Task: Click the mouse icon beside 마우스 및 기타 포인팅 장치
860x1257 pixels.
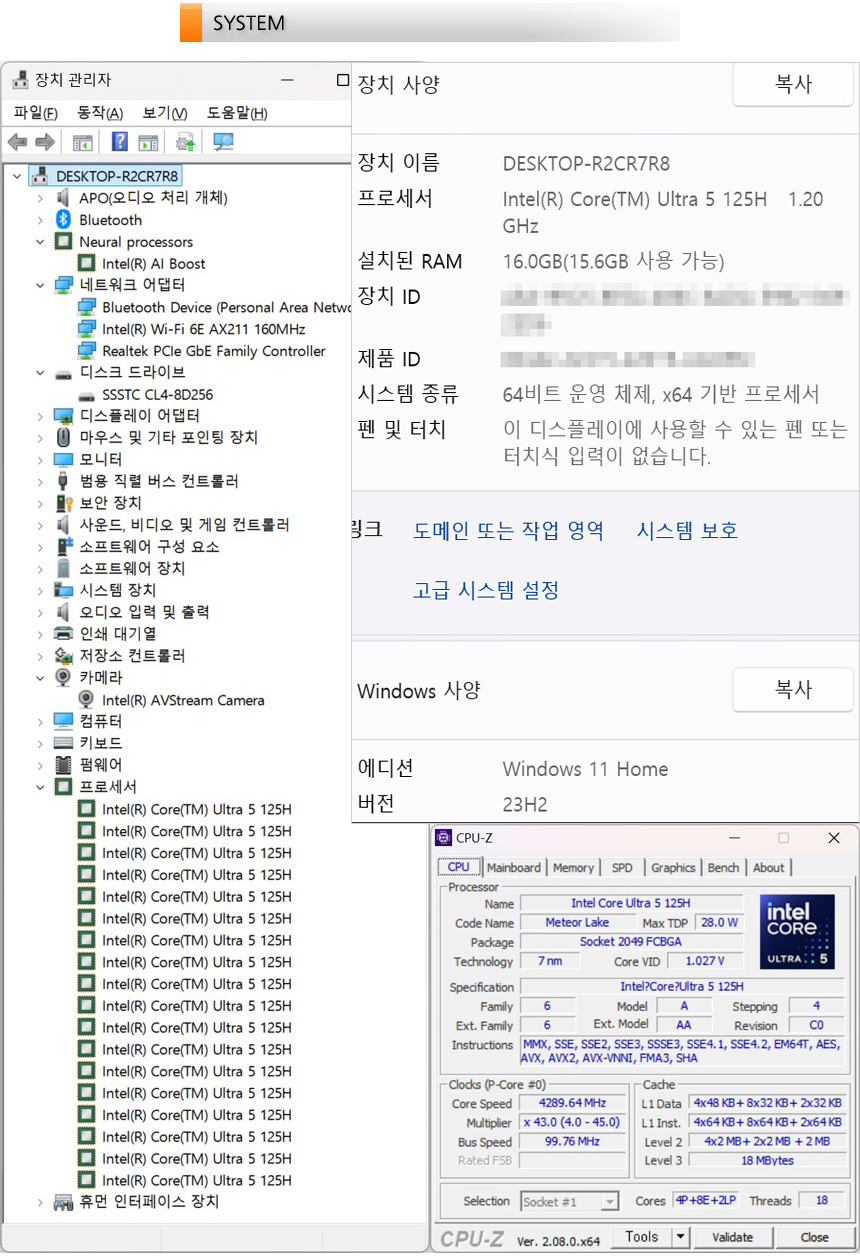Action: click(63, 438)
